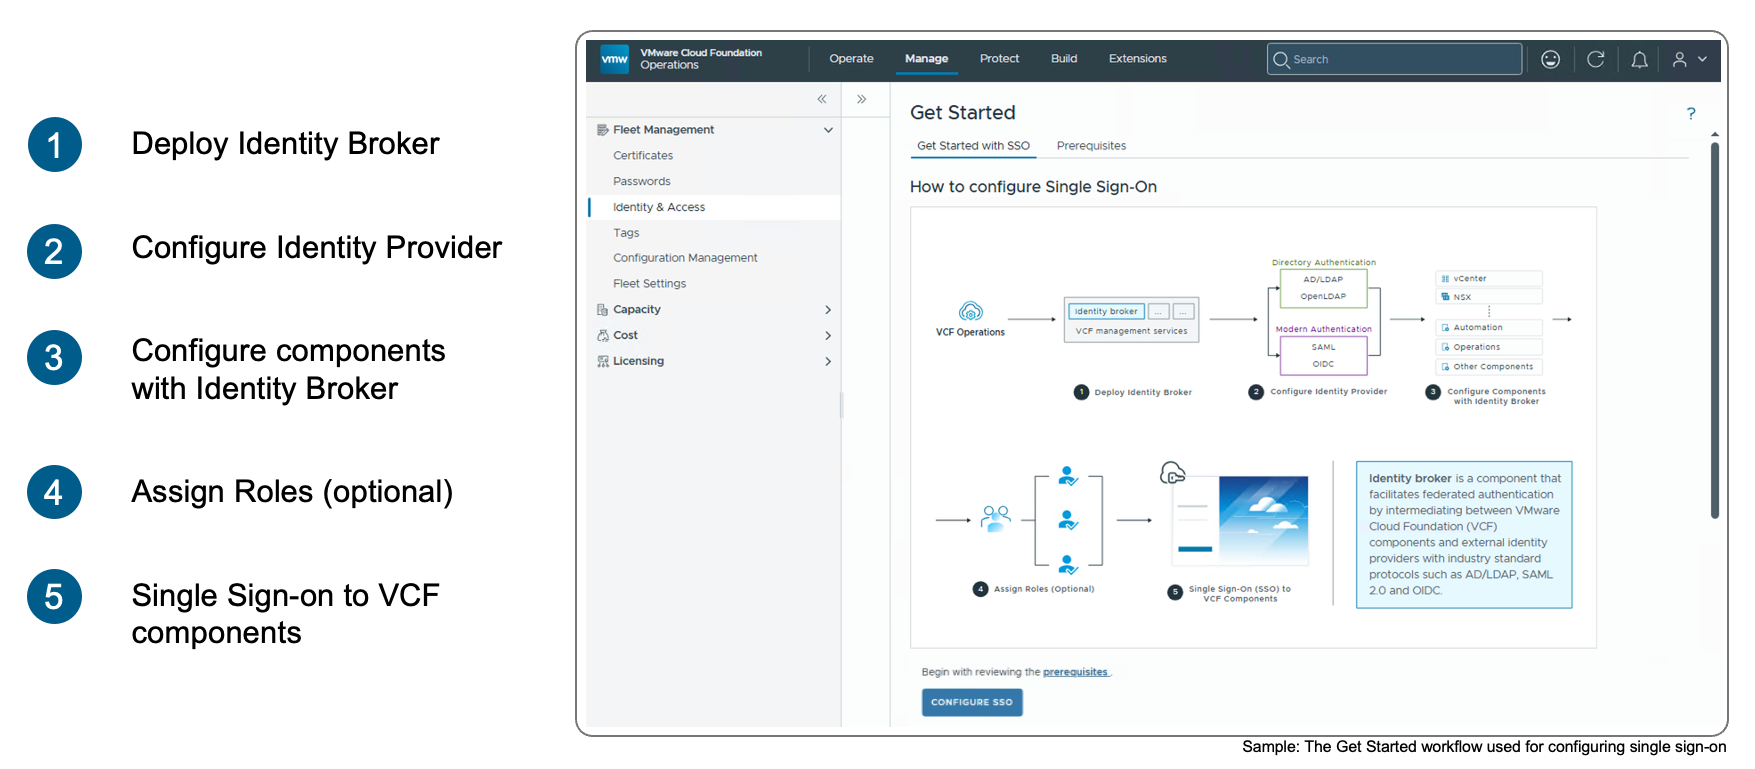Switch to the Prerequisites tab
Viewport: 1755px width, 769px height.
pyautogui.click(x=1091, y=146)
